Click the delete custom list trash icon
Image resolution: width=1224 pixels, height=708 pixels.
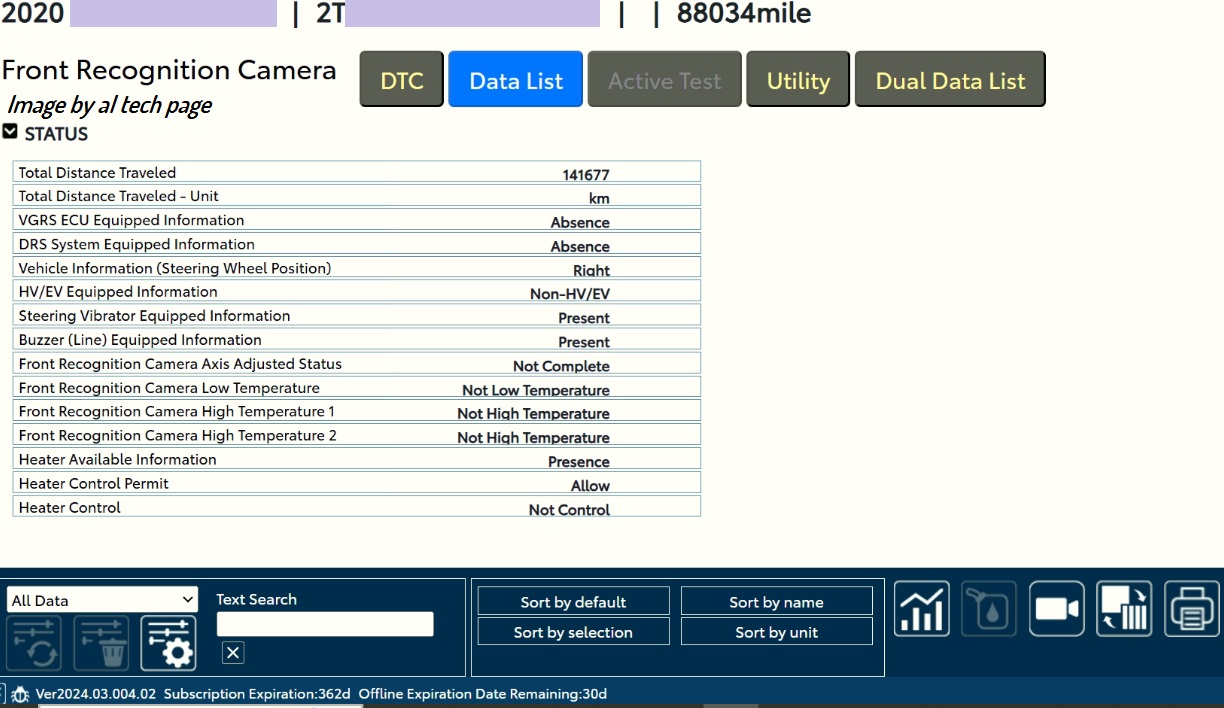[x=101, y=643]
